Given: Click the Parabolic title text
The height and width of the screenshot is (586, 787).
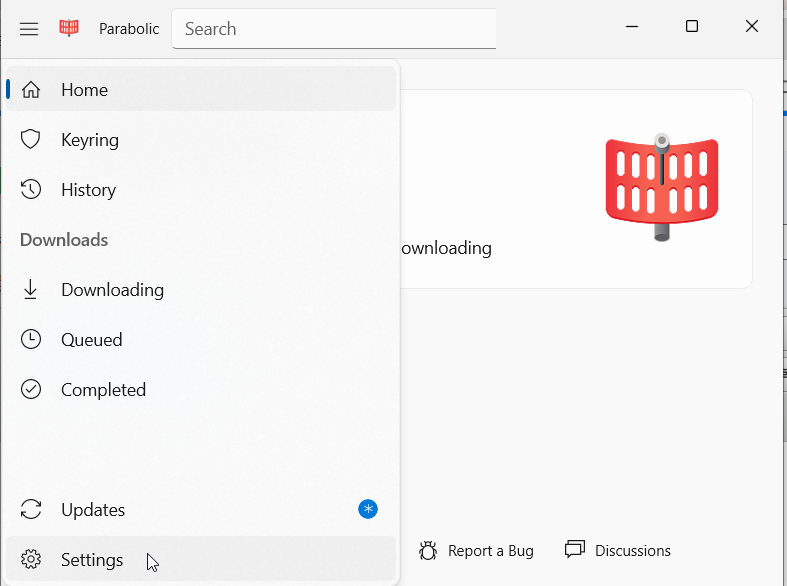Looking at the screenshot, I should coord(129,29).
